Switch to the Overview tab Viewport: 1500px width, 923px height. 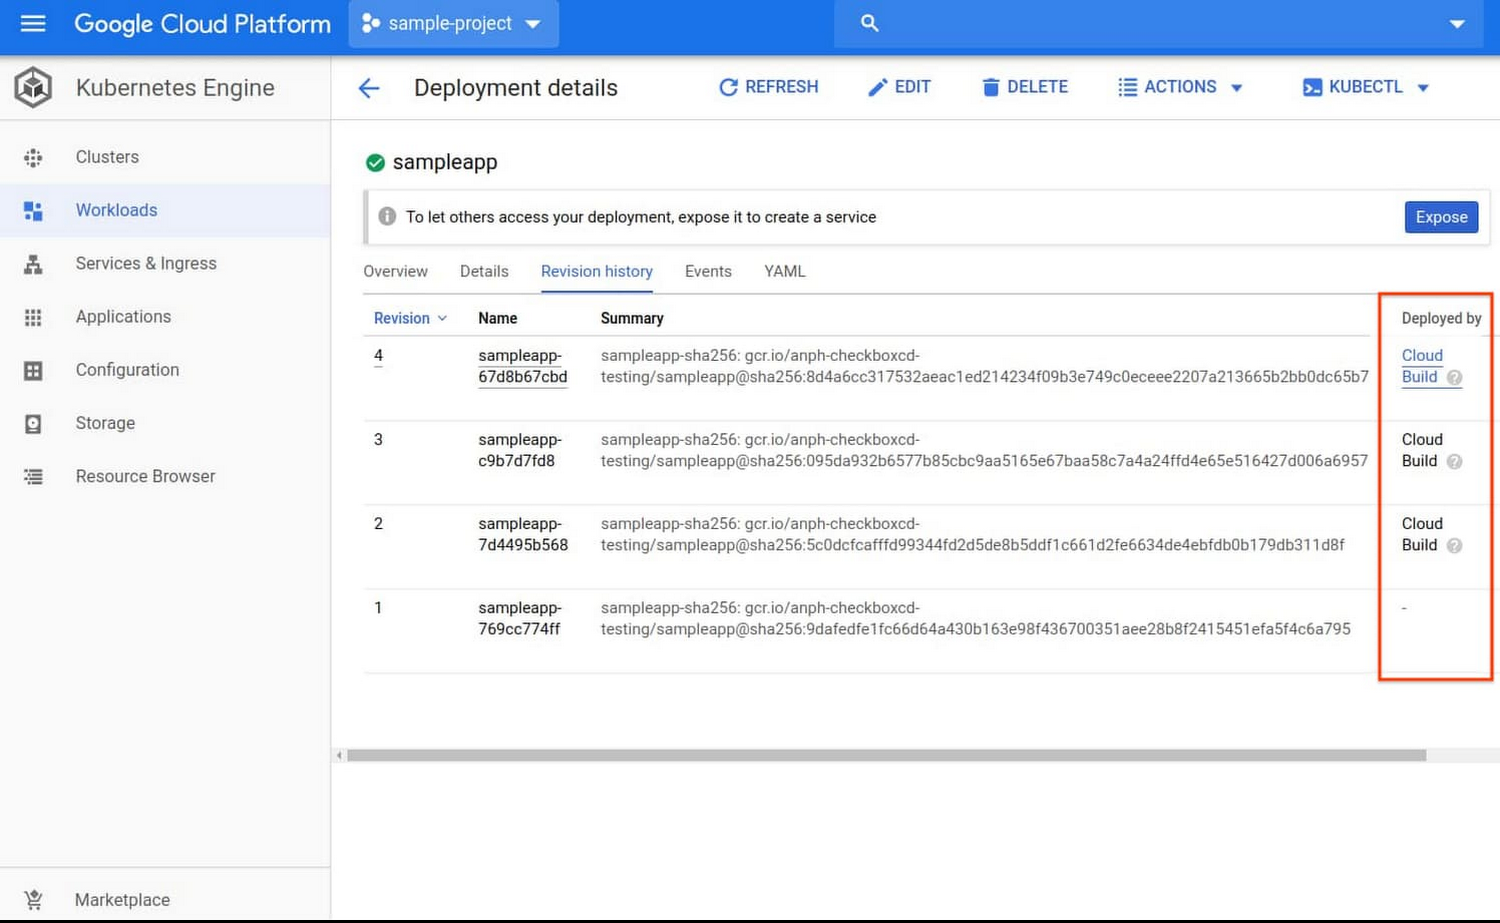click(x=395, y=271)
